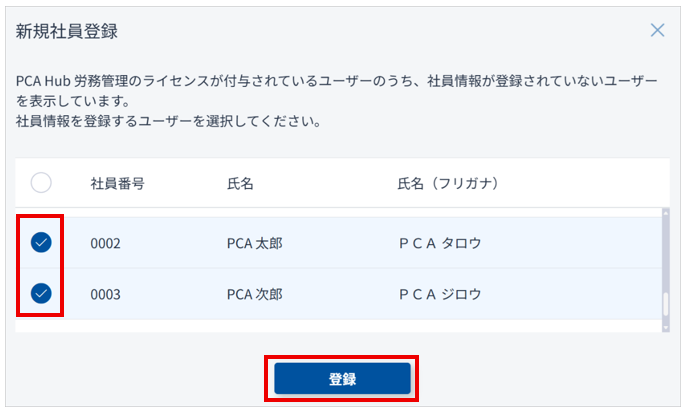This screenshot has height=412, width=687.
Task: Click the 社員情報を登録するユーザーを選択 instruction line
Action: pos(168,122)
